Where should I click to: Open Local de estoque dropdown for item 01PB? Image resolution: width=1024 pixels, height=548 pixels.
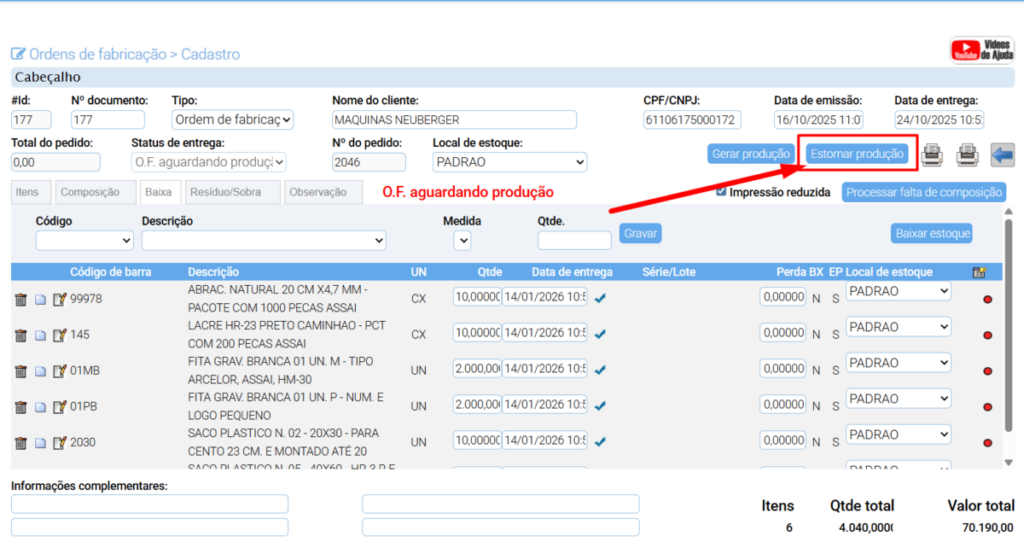point(899,399)
